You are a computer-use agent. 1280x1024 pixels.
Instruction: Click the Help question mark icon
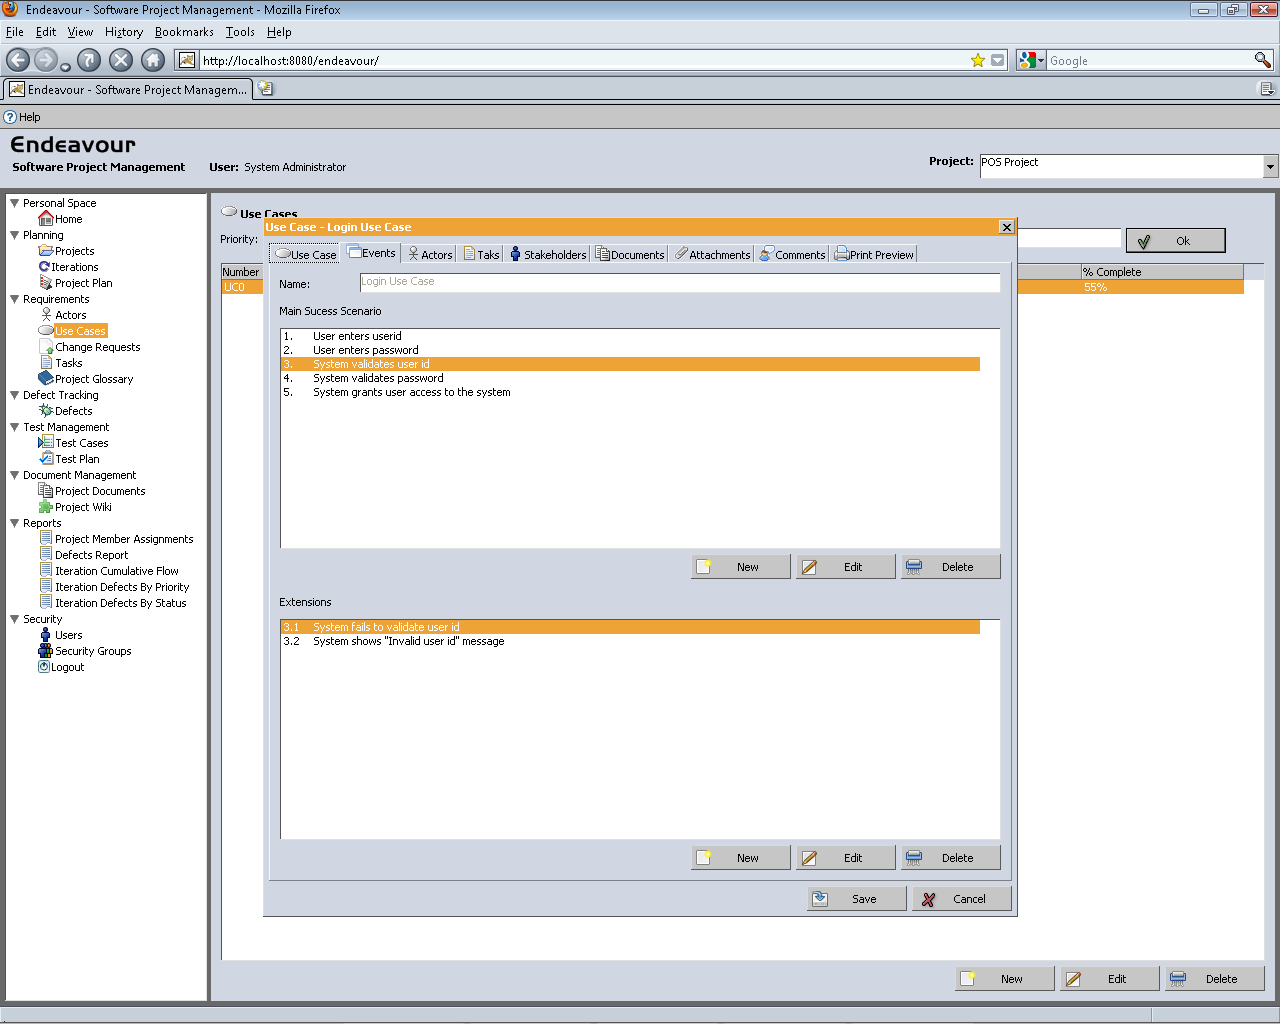point(11,117)
